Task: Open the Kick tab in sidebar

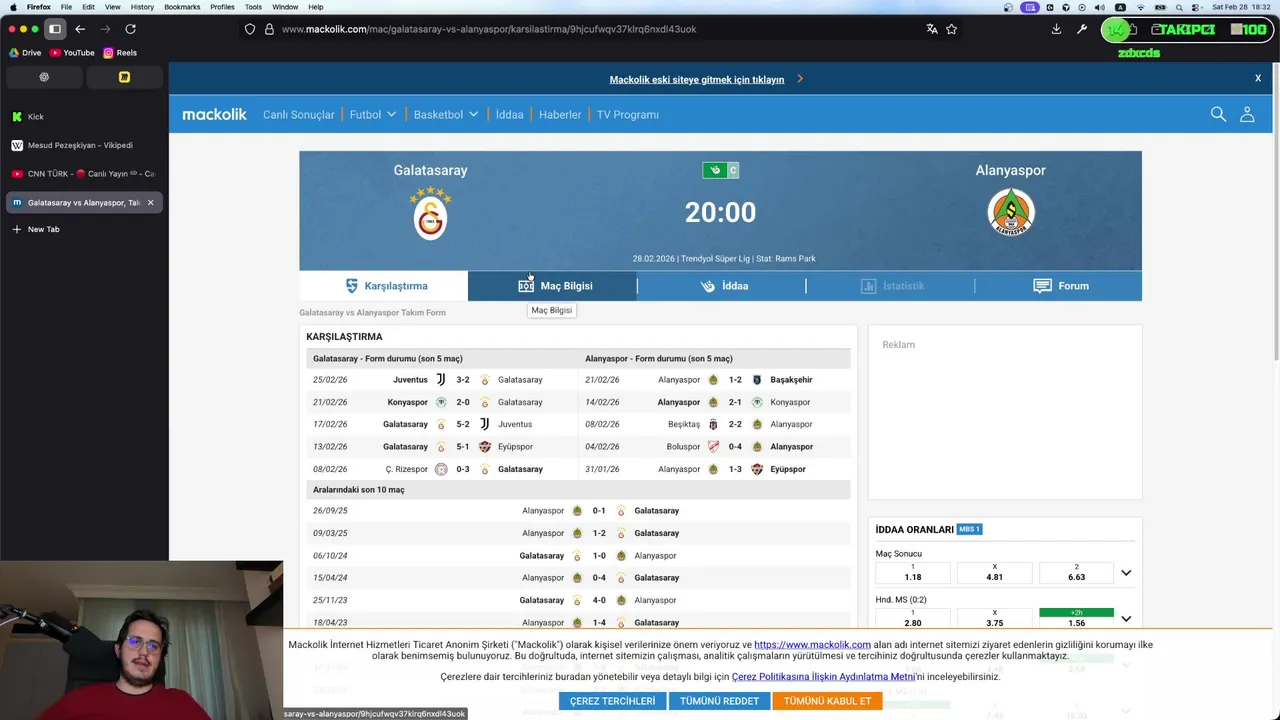Action: click(x=82, y=117)
